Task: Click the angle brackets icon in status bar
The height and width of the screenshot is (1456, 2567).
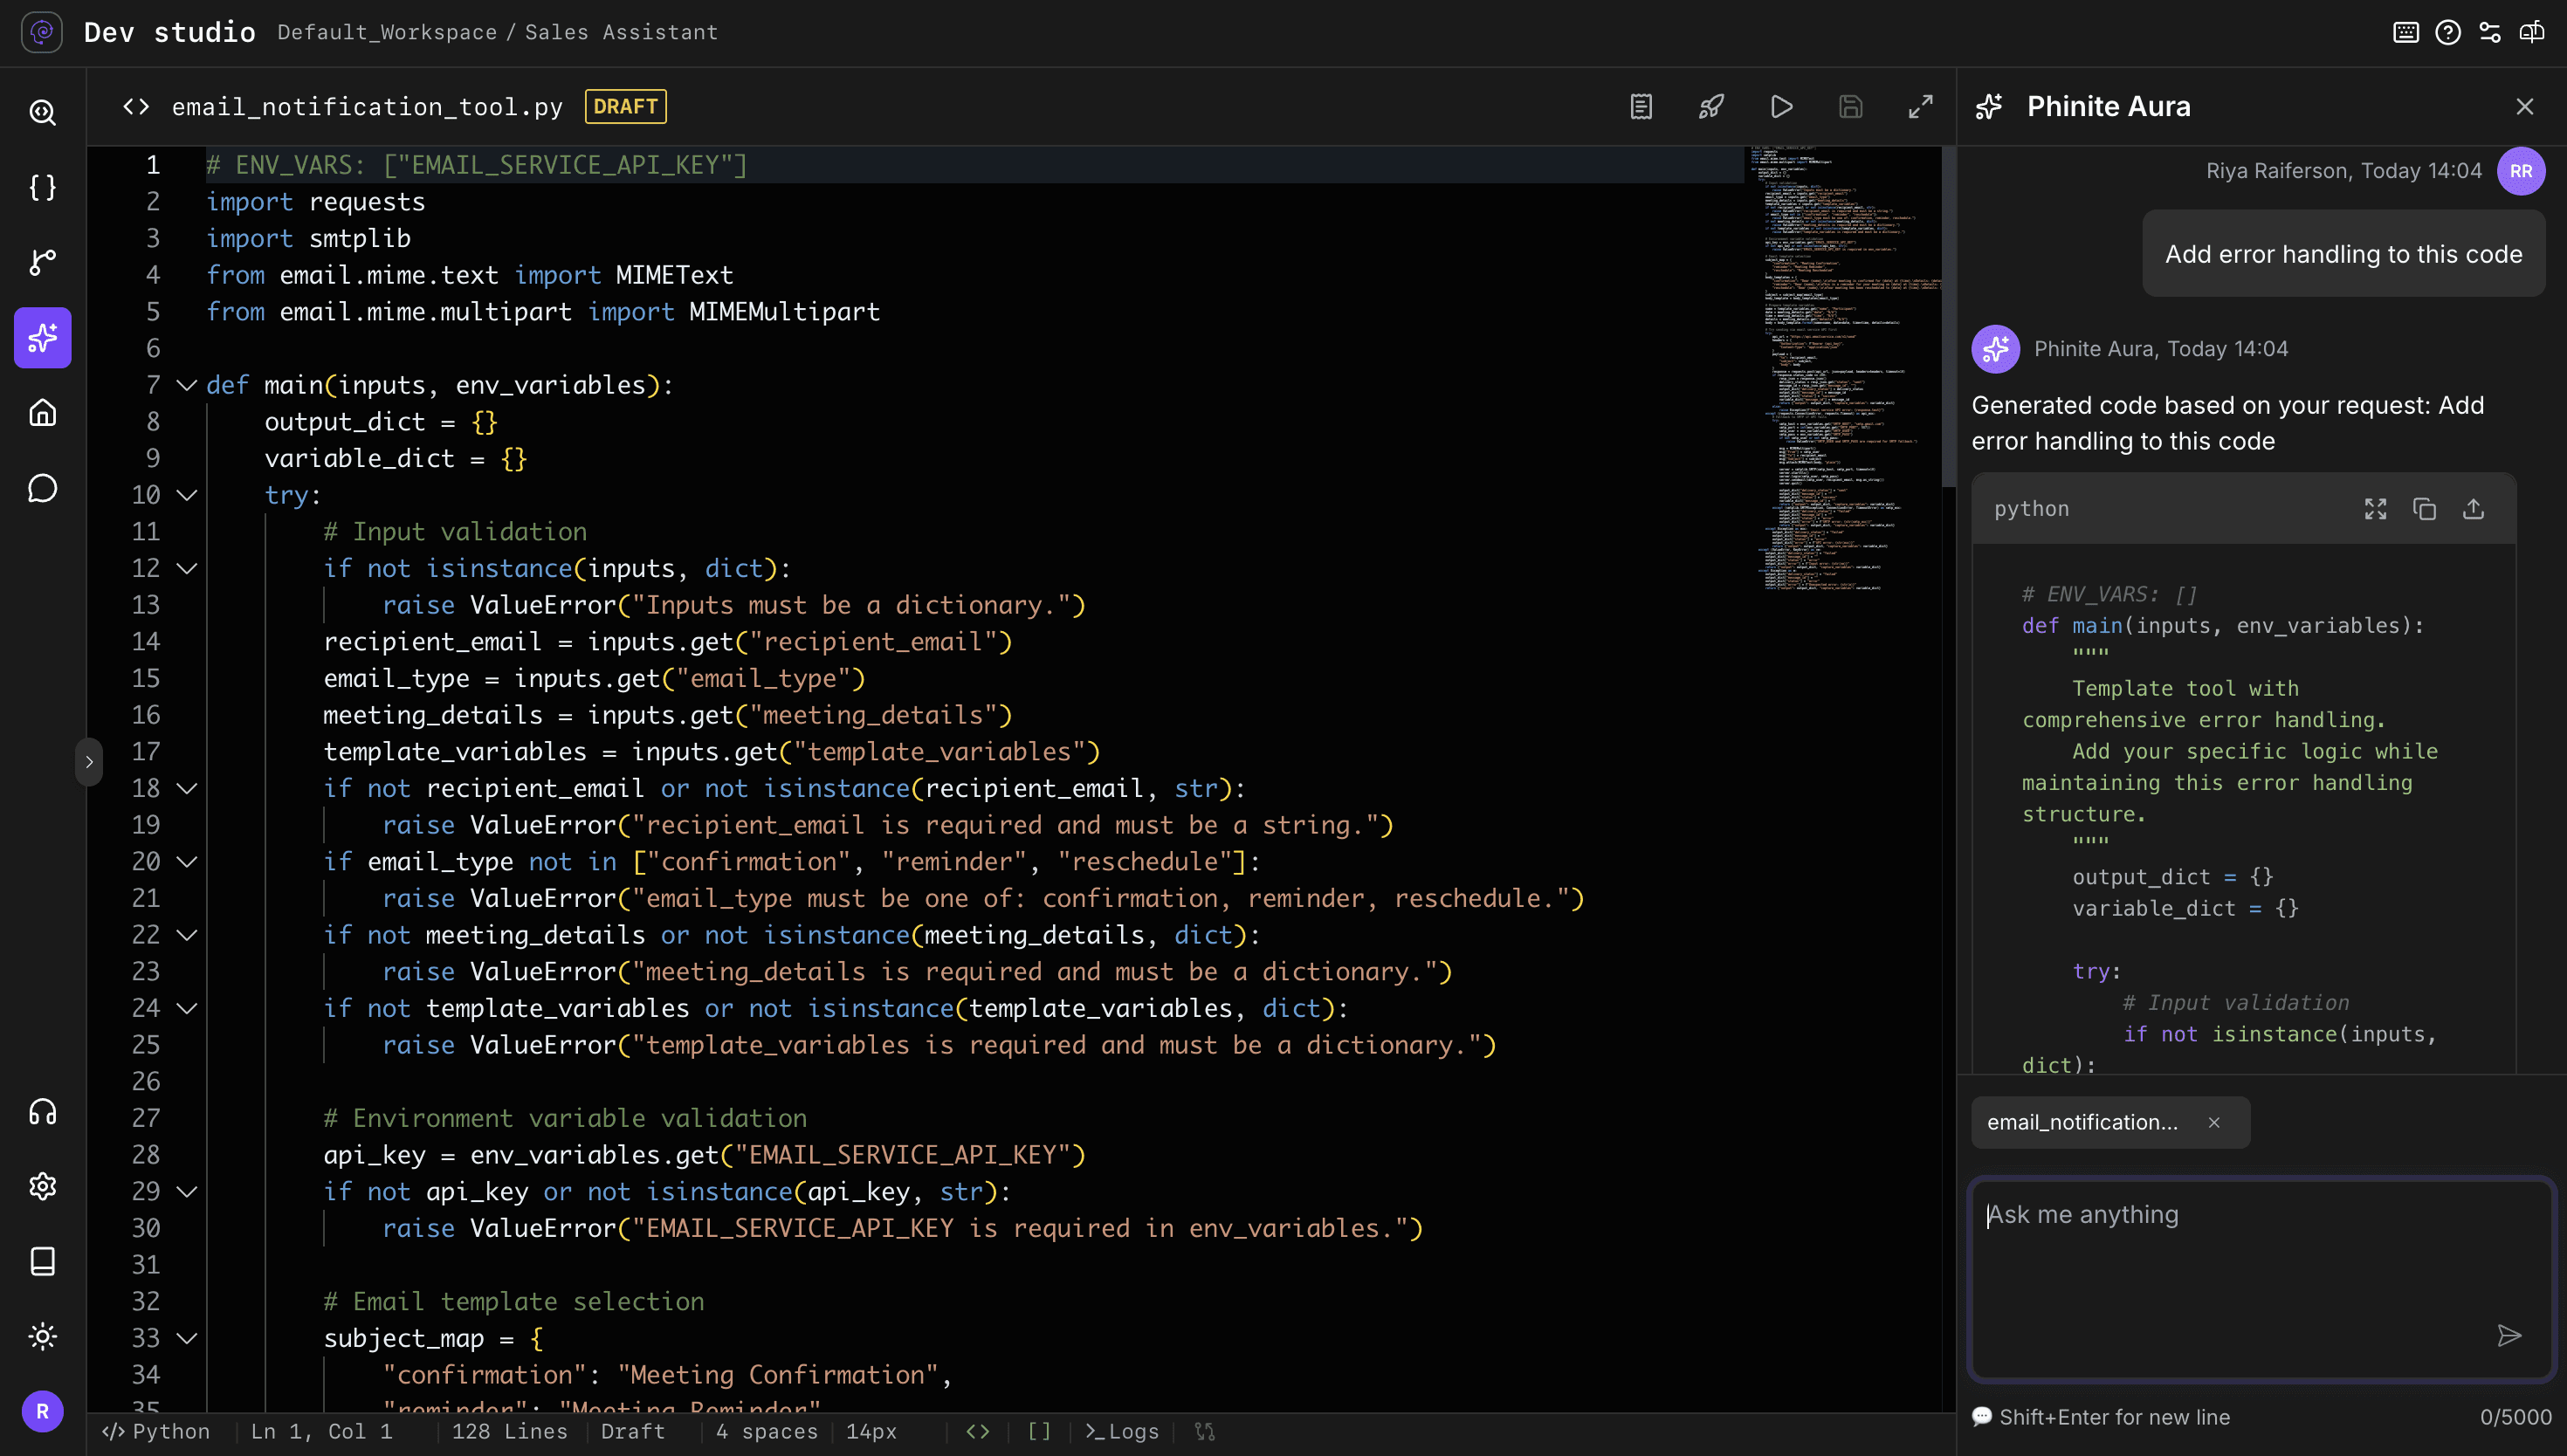Action: [978, 1432]
